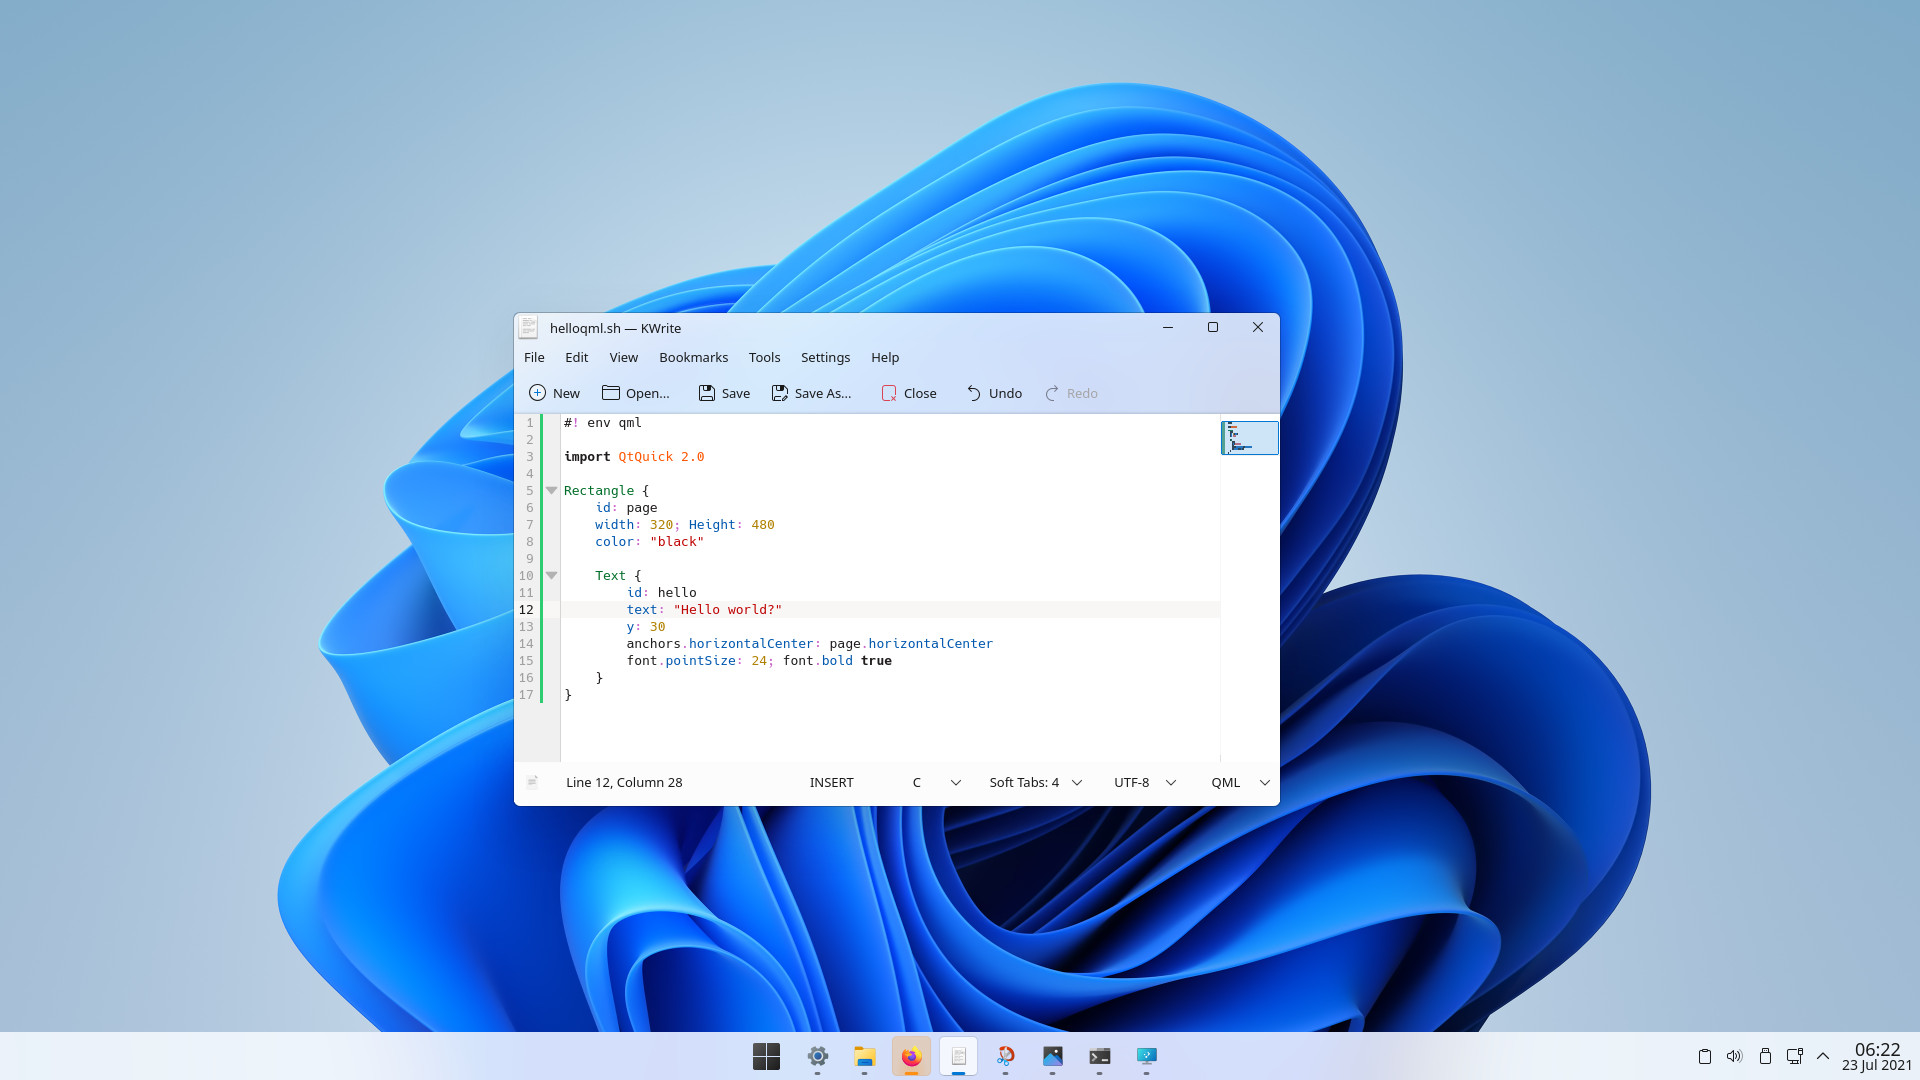Viewport: 1920px width, 1080px height.
Task: Toggle the INSERT mode indicator
Action: click(x=831, y=782)
